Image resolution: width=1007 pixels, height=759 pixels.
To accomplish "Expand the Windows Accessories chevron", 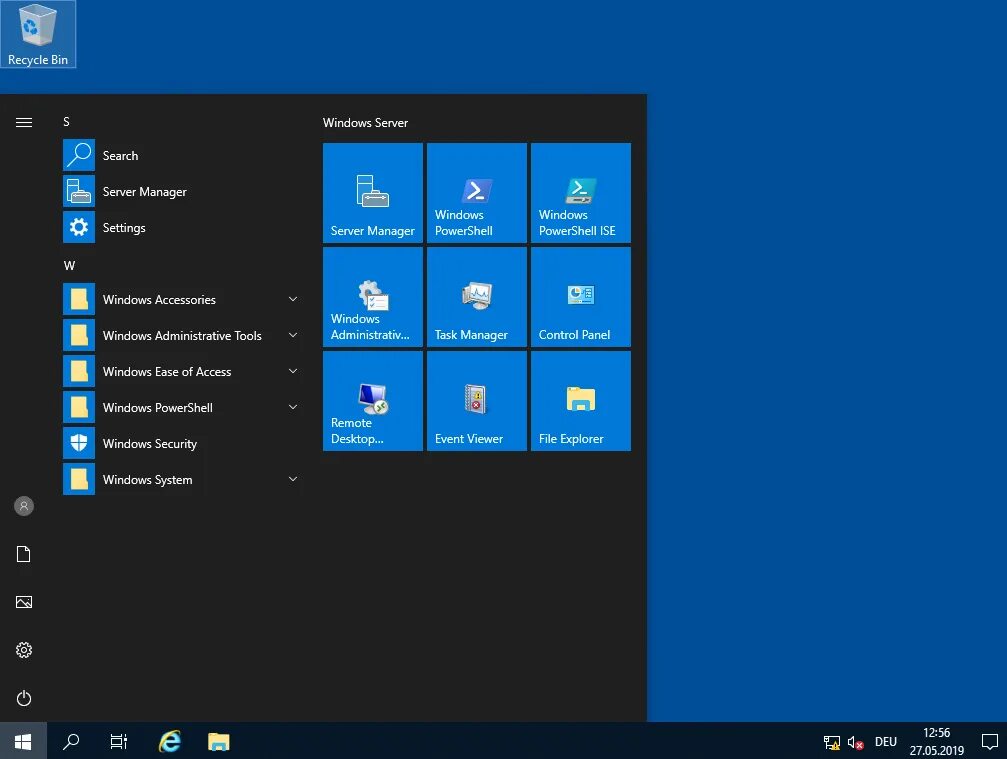I will [x=293, y=299].
